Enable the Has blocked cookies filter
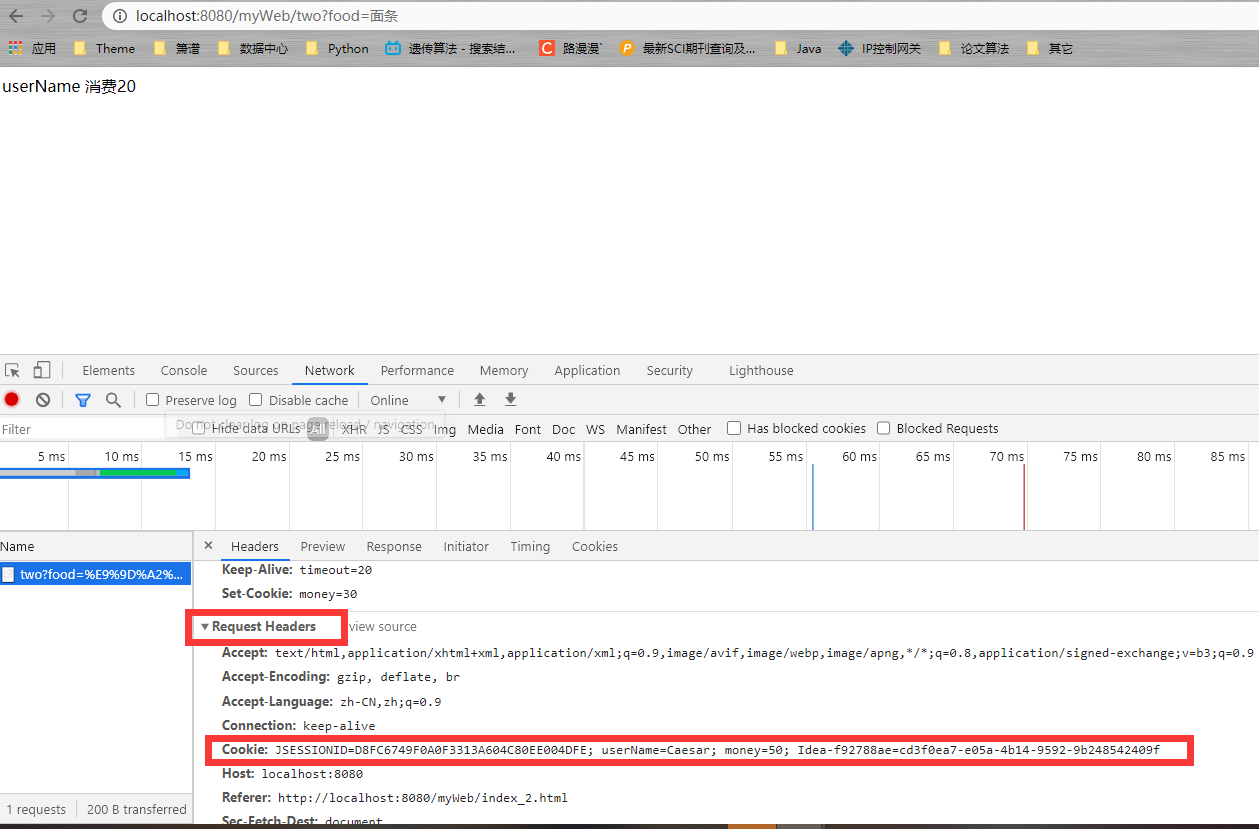 [x=734, y=428]
